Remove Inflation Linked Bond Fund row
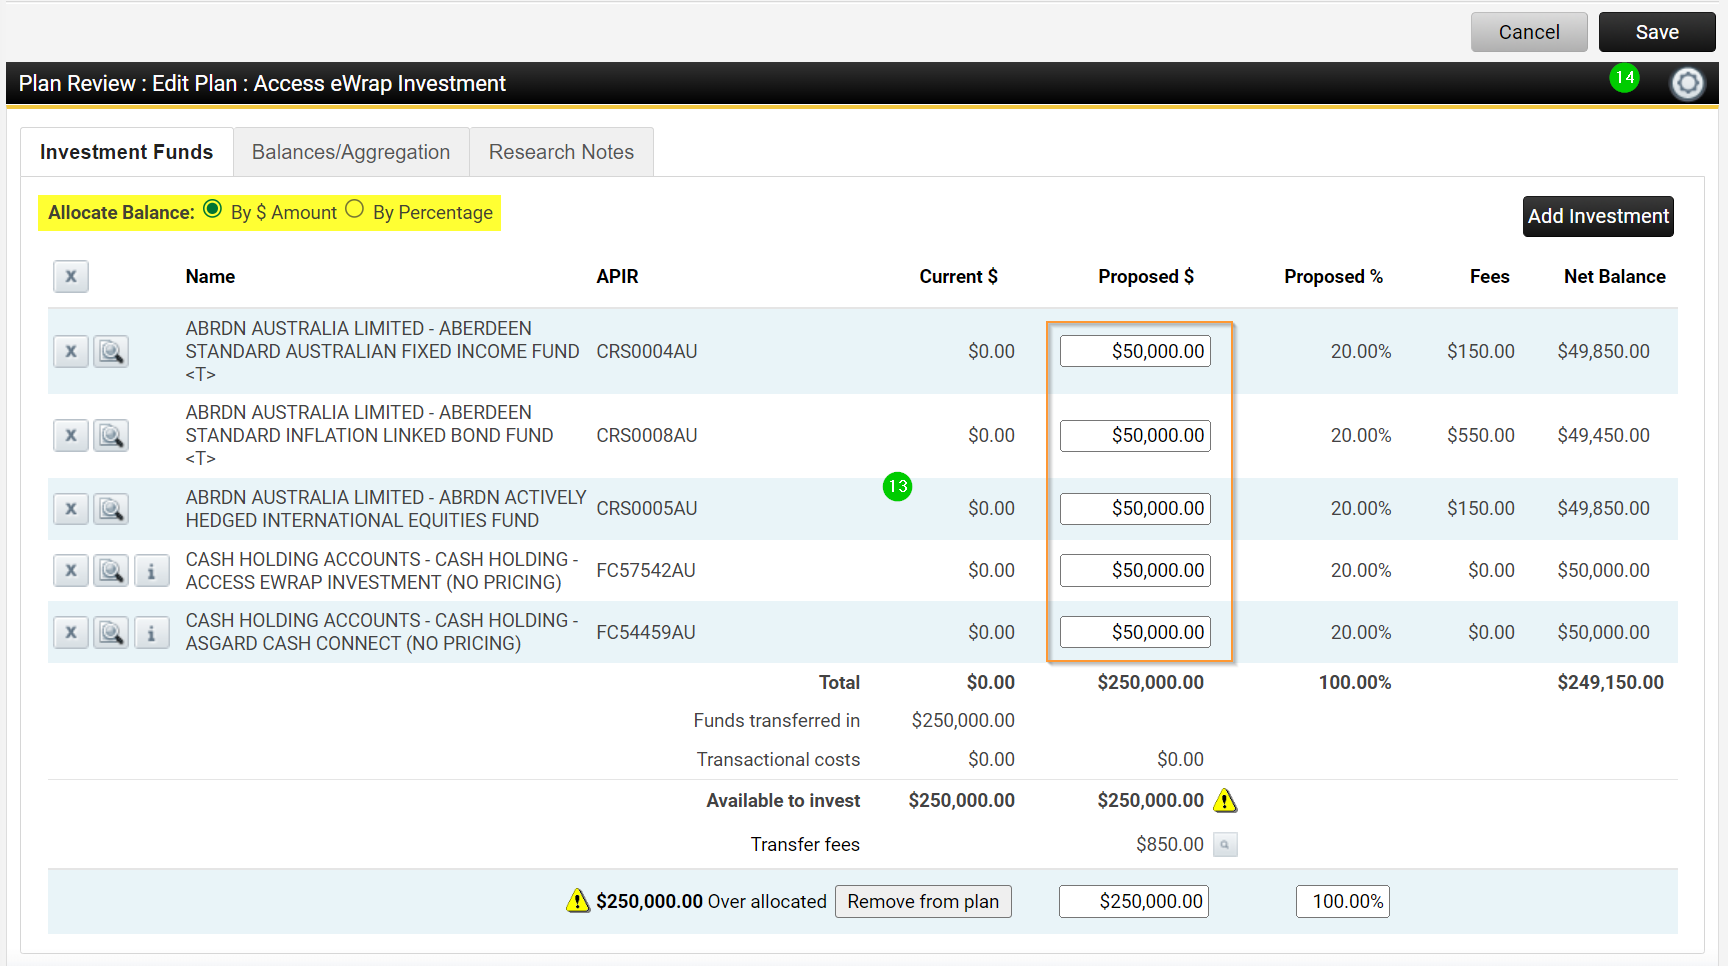This screenshot has height=966, width=1728. (x=71, y=436)
